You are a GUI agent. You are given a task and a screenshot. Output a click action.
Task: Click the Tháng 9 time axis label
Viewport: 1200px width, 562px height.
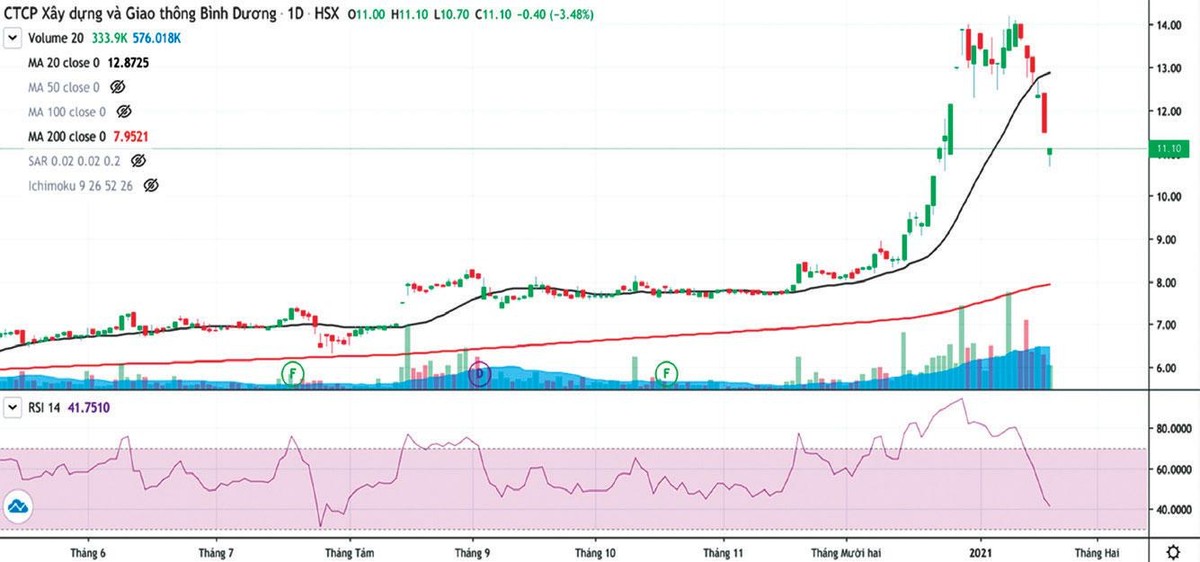click(x=472, y=552)
